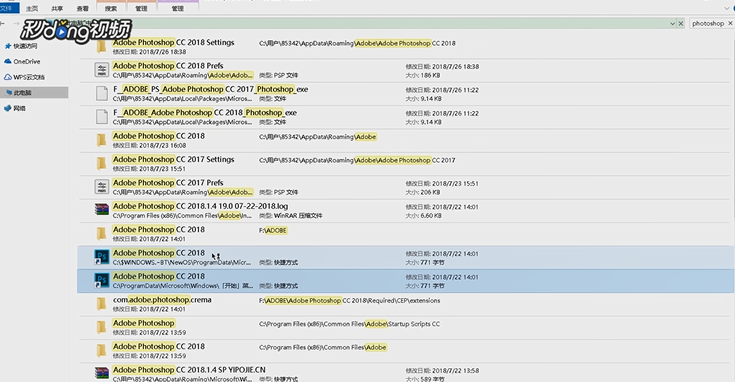Click the com.adobe.photoshop.crema folder icon
Image resolution: width=735 pixels, height=382 pixels.
click(101, 304)
